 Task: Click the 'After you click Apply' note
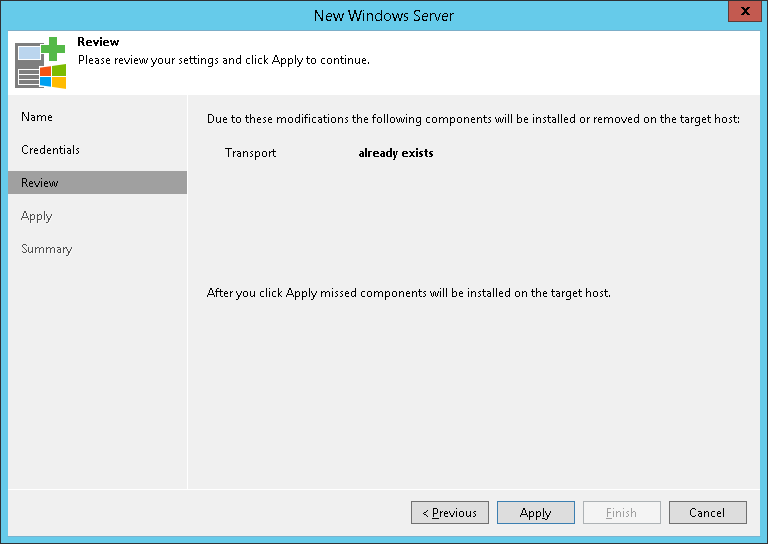[x=408, y=293]
